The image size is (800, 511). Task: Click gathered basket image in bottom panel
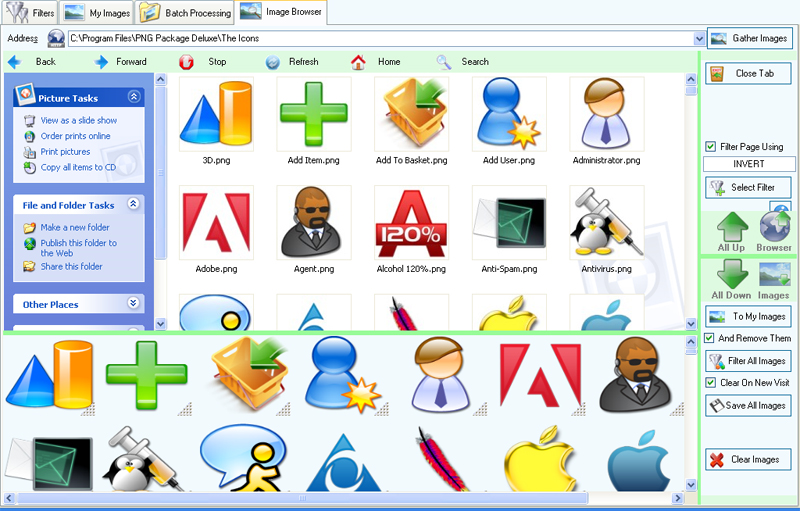249,374
